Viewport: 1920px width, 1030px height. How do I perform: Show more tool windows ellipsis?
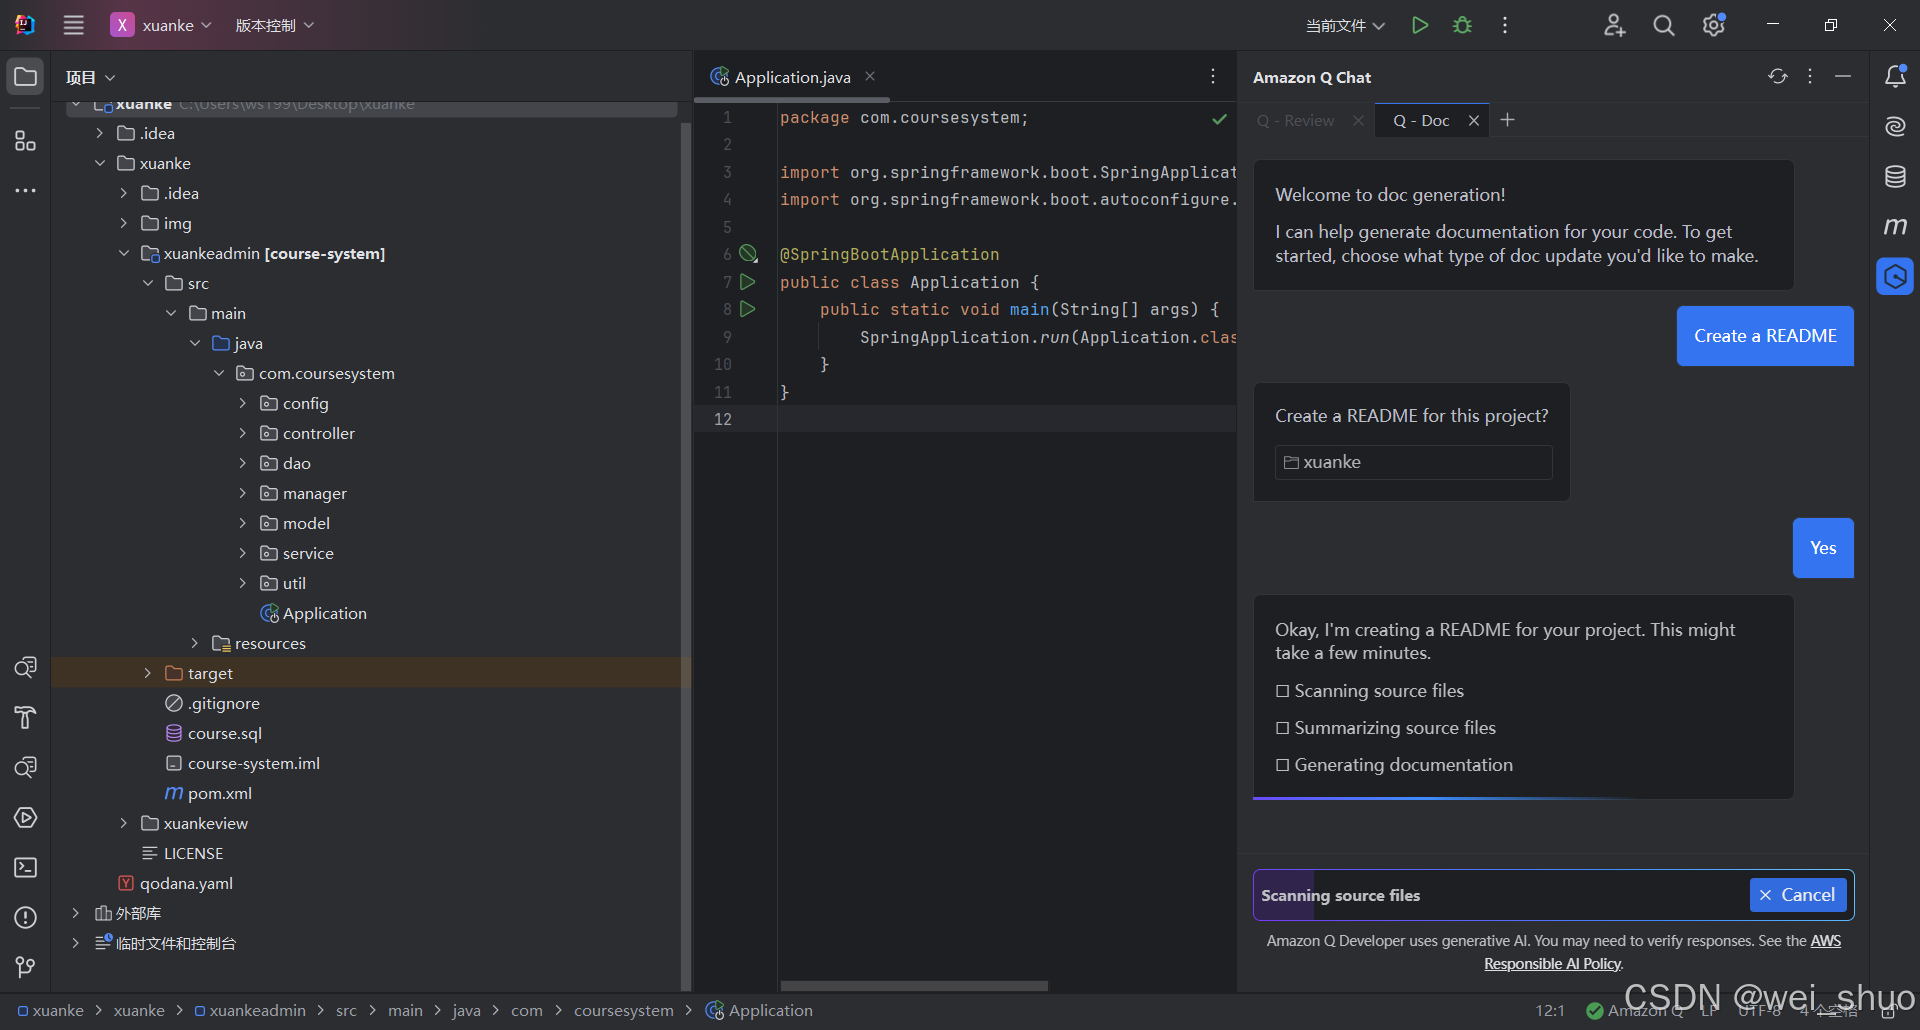click(25, 190)
